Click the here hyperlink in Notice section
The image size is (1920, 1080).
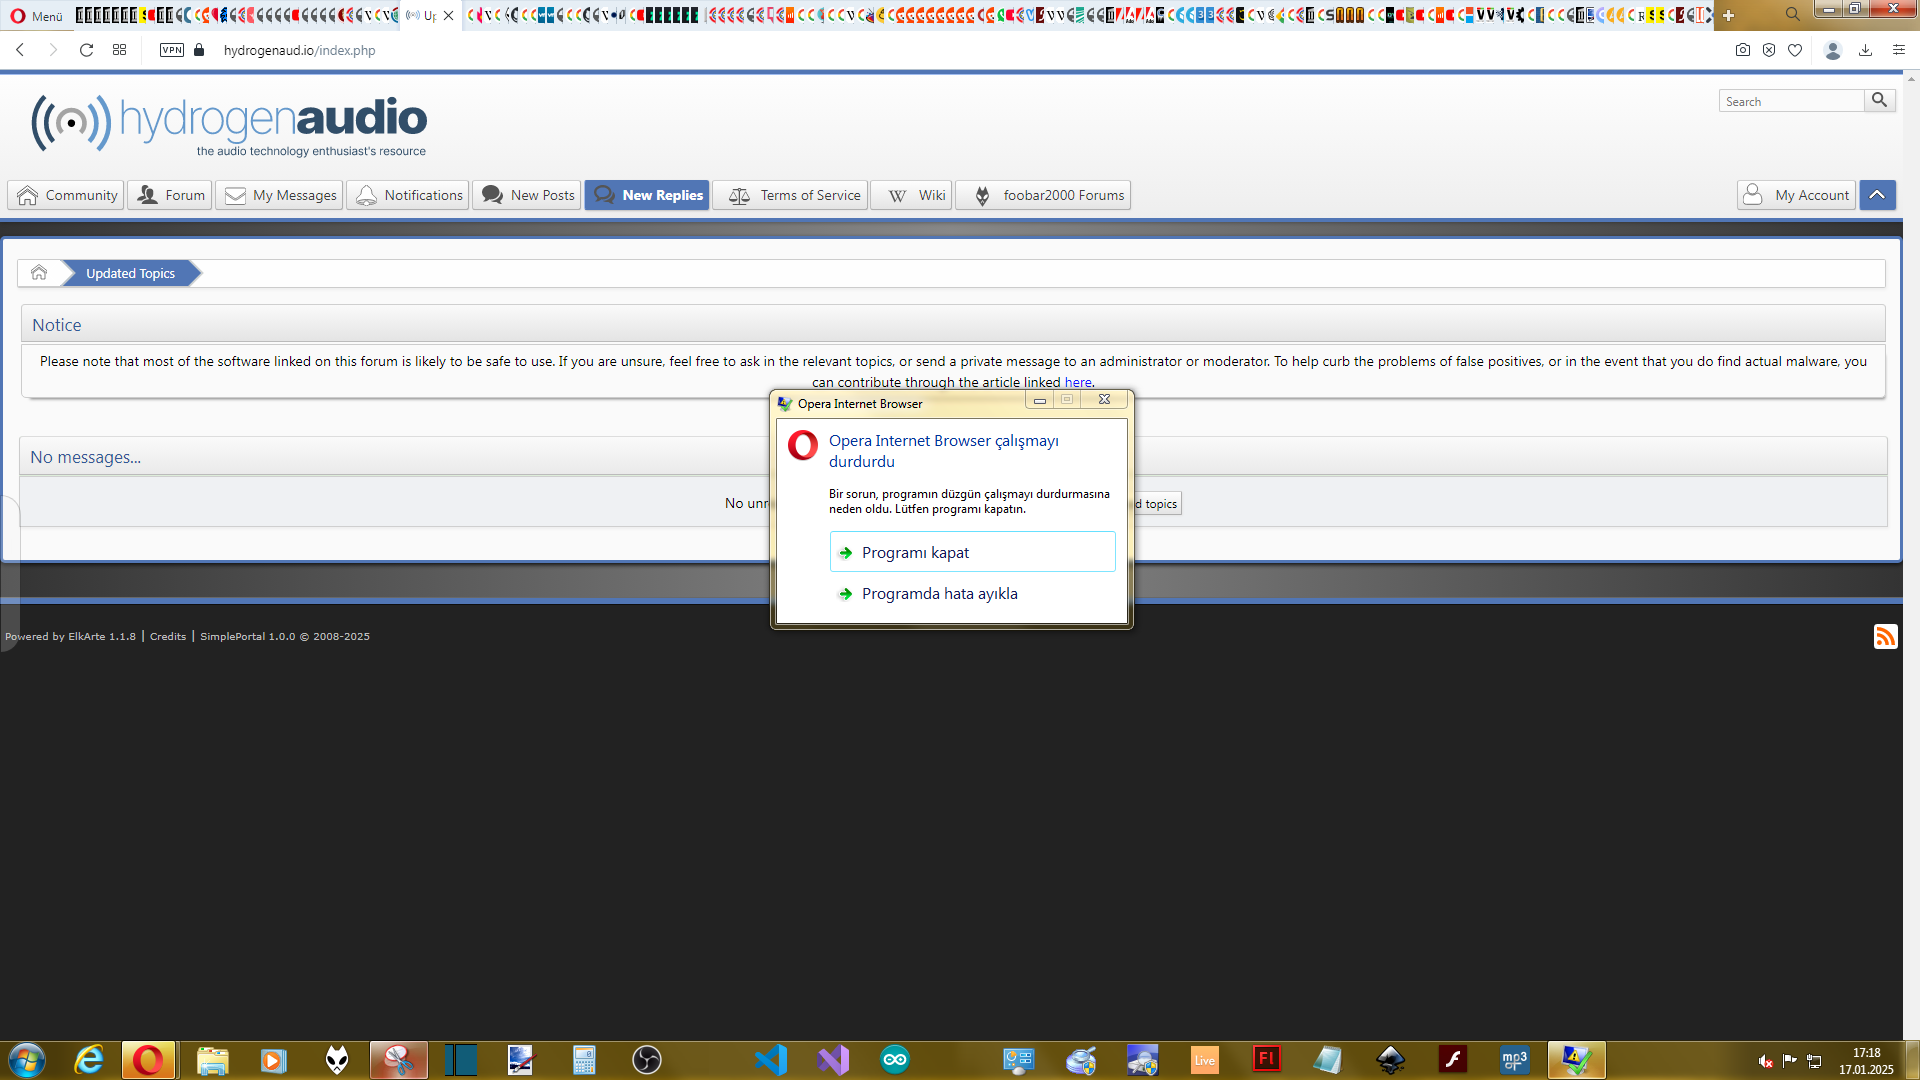[x=1079, y=382]
